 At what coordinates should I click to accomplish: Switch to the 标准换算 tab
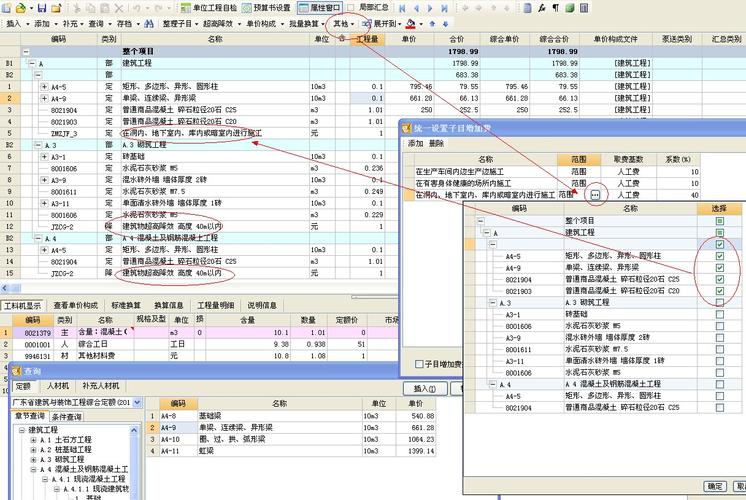pyautogui.click(x=126, y=305)
